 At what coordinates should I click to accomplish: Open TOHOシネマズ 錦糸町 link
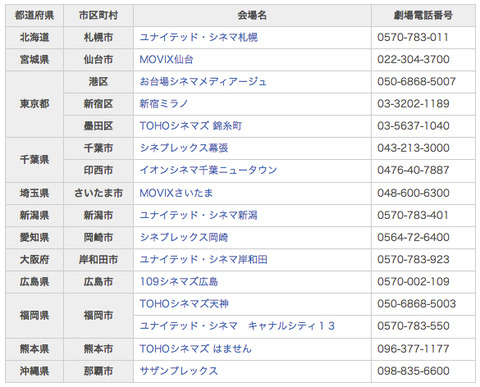(190, 126)
